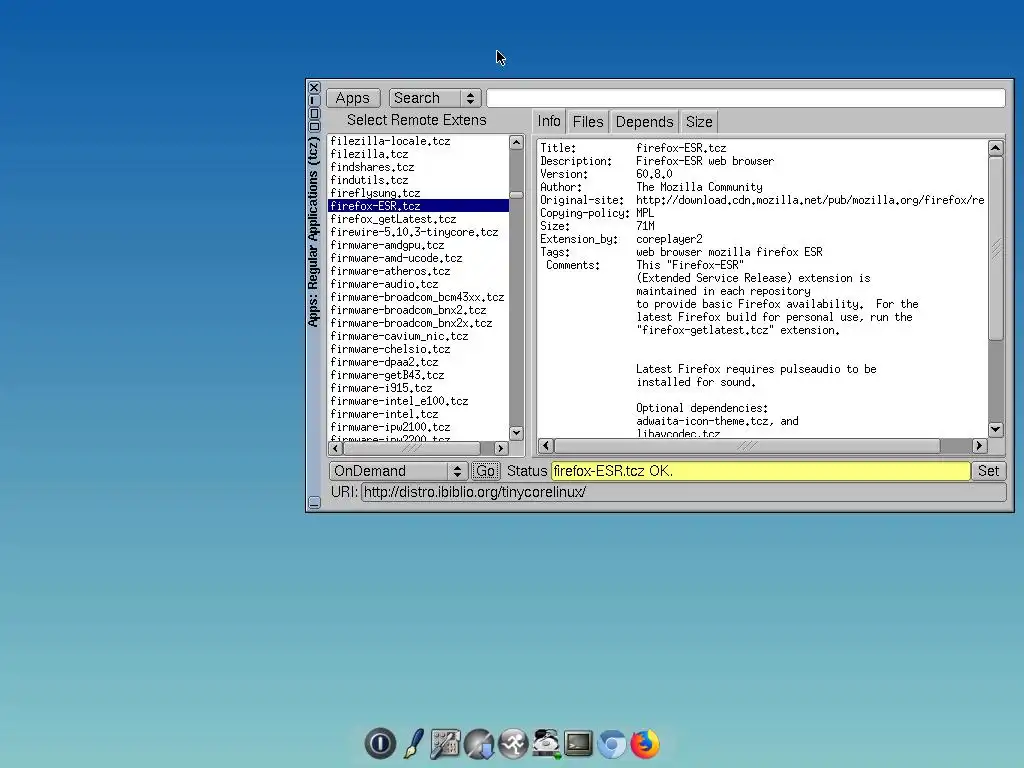Image resolution: width=1024 pixels, height=768 pixels.
Task: Open the Exit power icon in the dock
Action: point(380,744)
